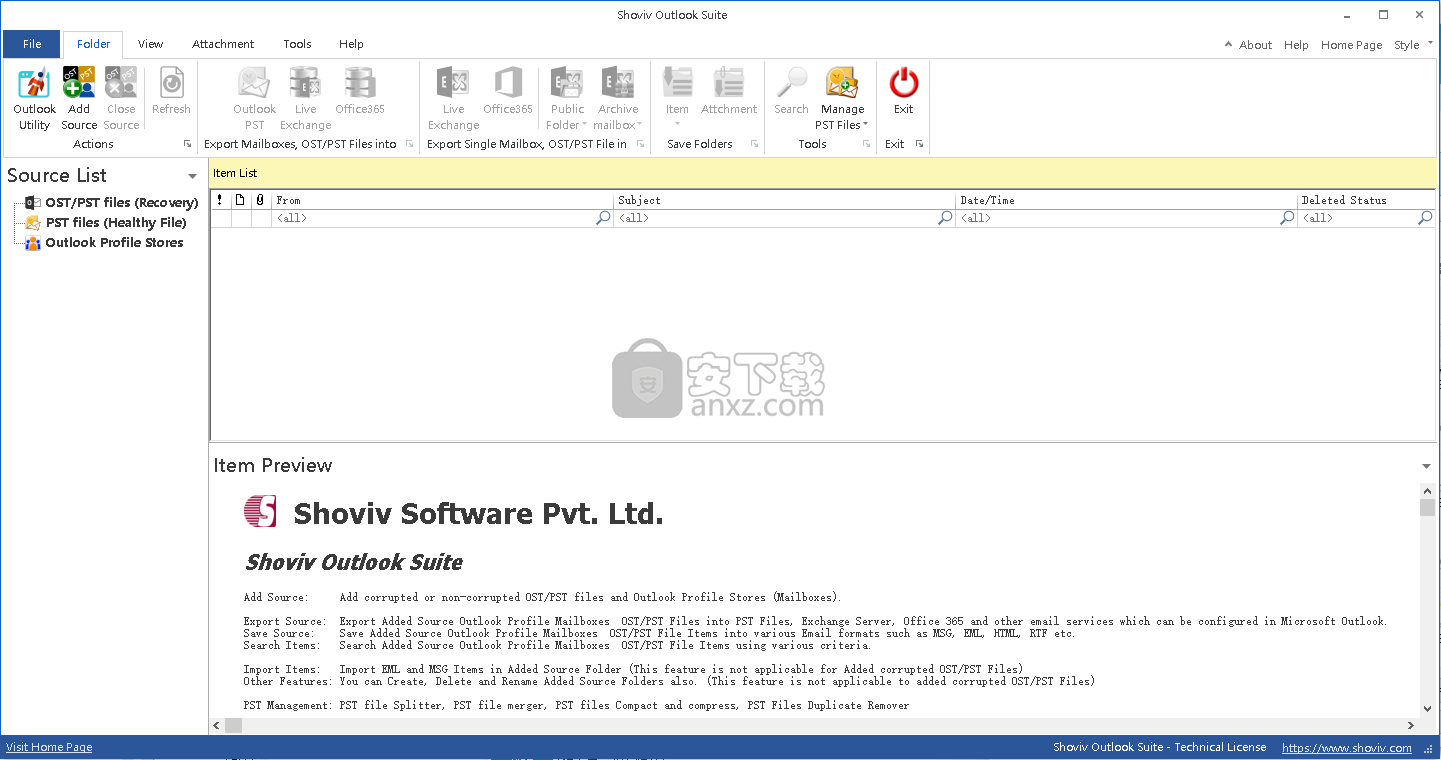1441x760 pixels.
Task: Expand the Tools group launcher
Action: (x=866, y=144)
